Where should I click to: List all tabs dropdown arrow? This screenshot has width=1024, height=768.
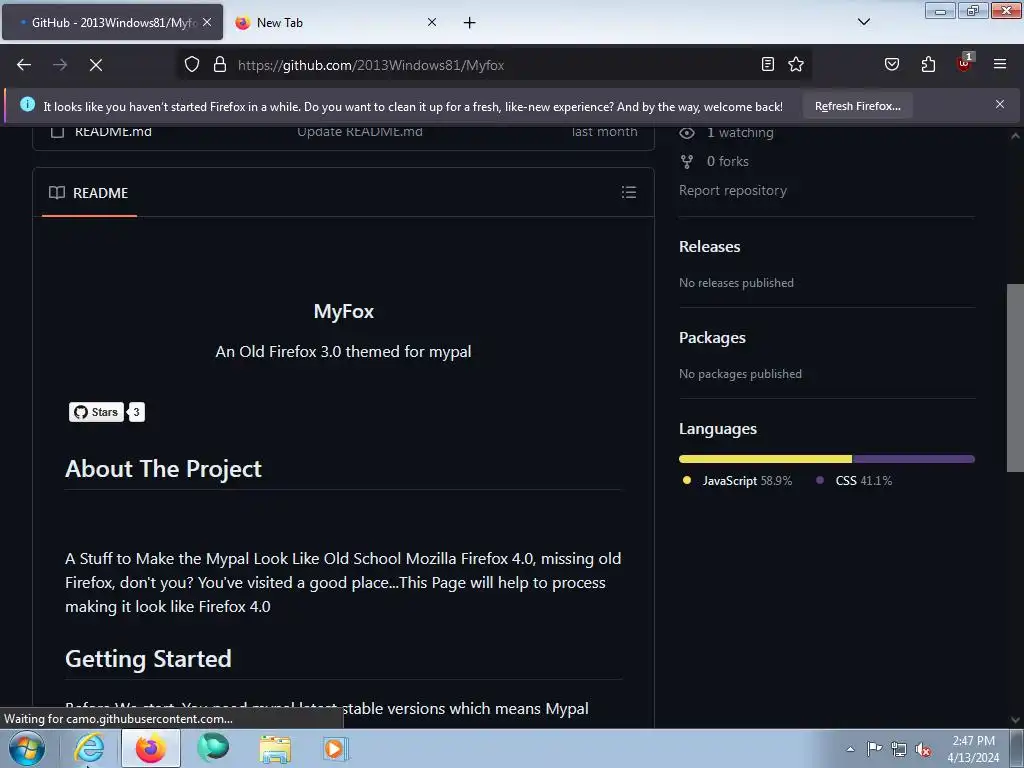tap(864, 22)
